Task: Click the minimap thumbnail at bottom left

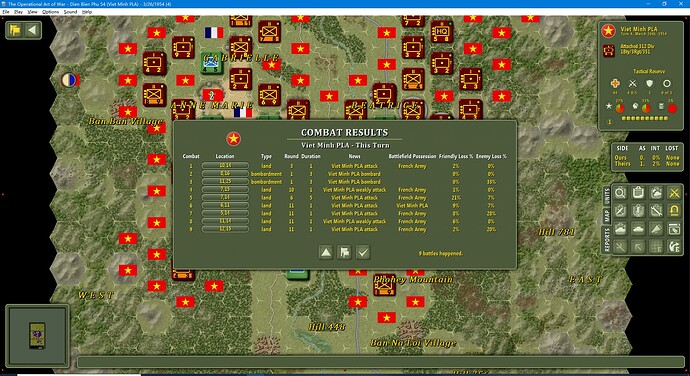Action: point(37,336)
